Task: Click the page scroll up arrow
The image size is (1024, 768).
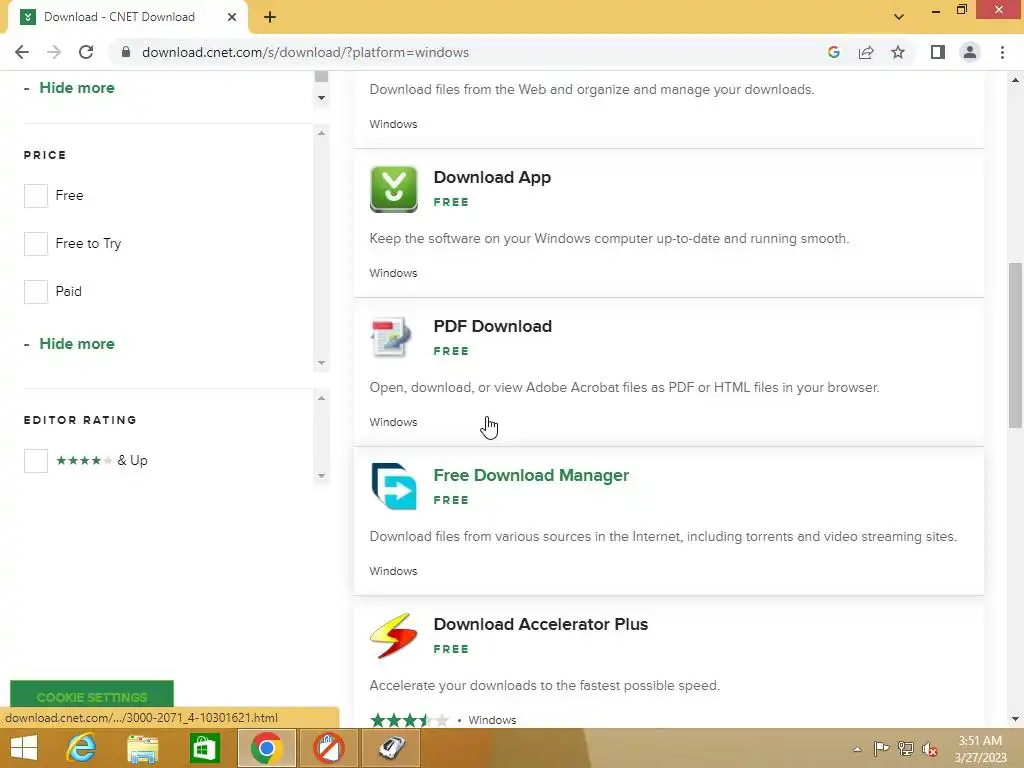Action: (x=1015, y=80)
